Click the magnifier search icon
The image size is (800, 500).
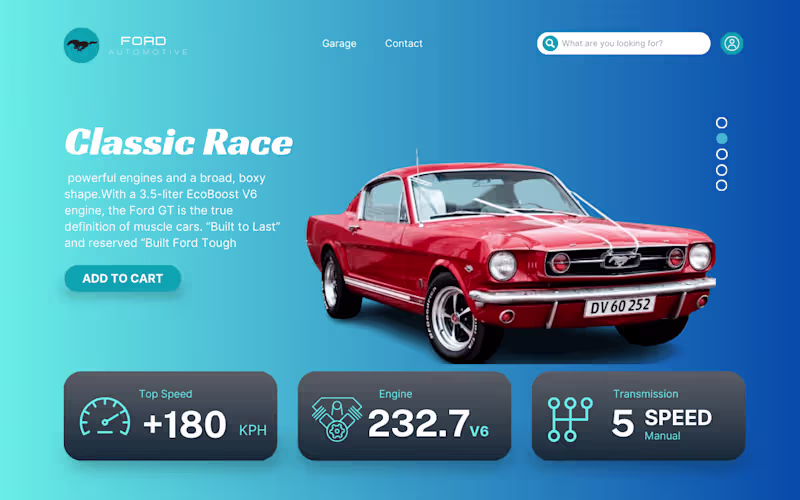(x=550, y=43)
